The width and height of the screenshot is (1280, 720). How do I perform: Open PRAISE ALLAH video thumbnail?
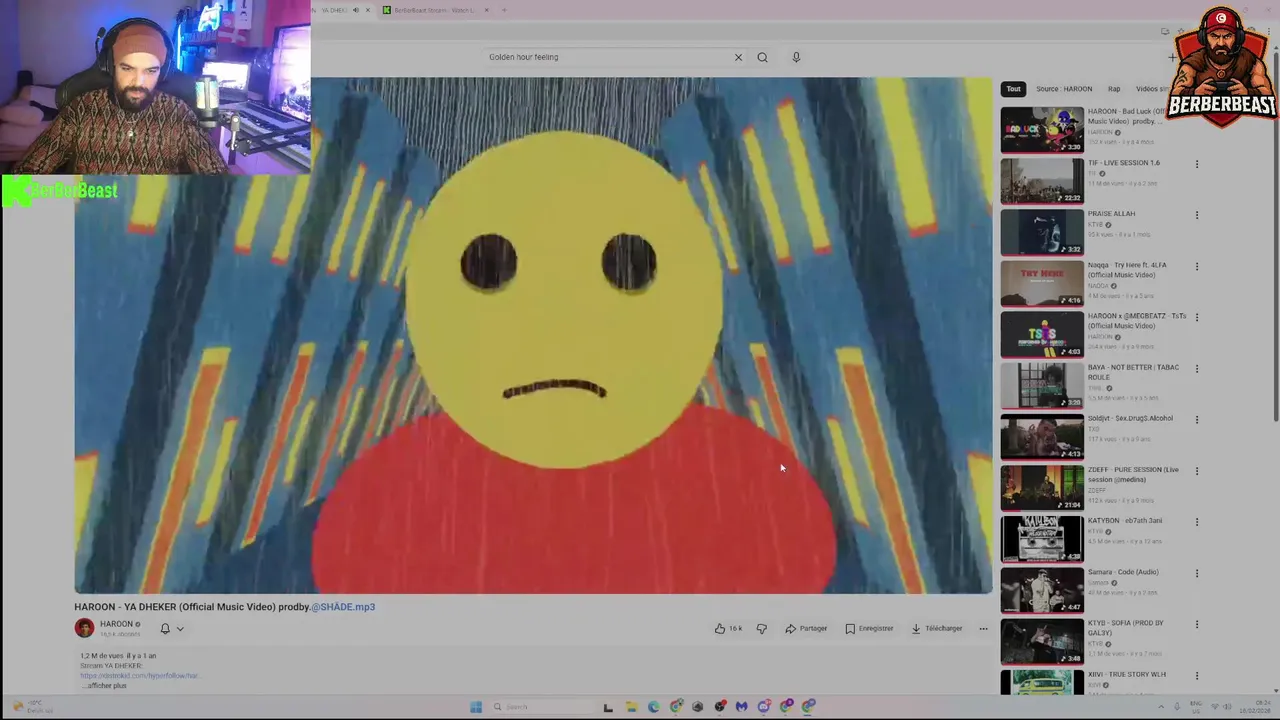(1042, 232)
